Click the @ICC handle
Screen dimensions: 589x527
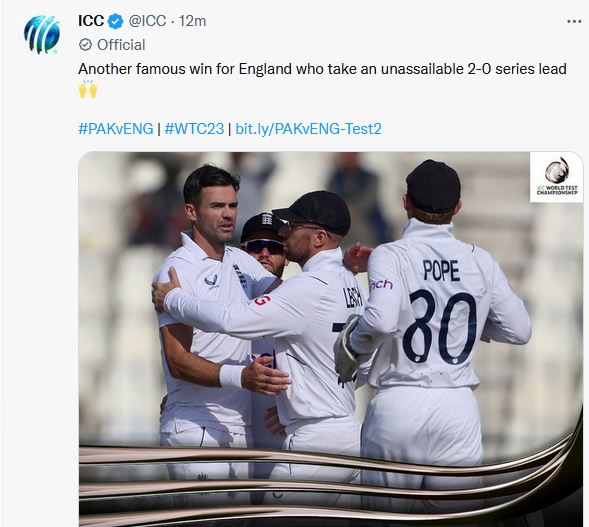click(147, 21)
